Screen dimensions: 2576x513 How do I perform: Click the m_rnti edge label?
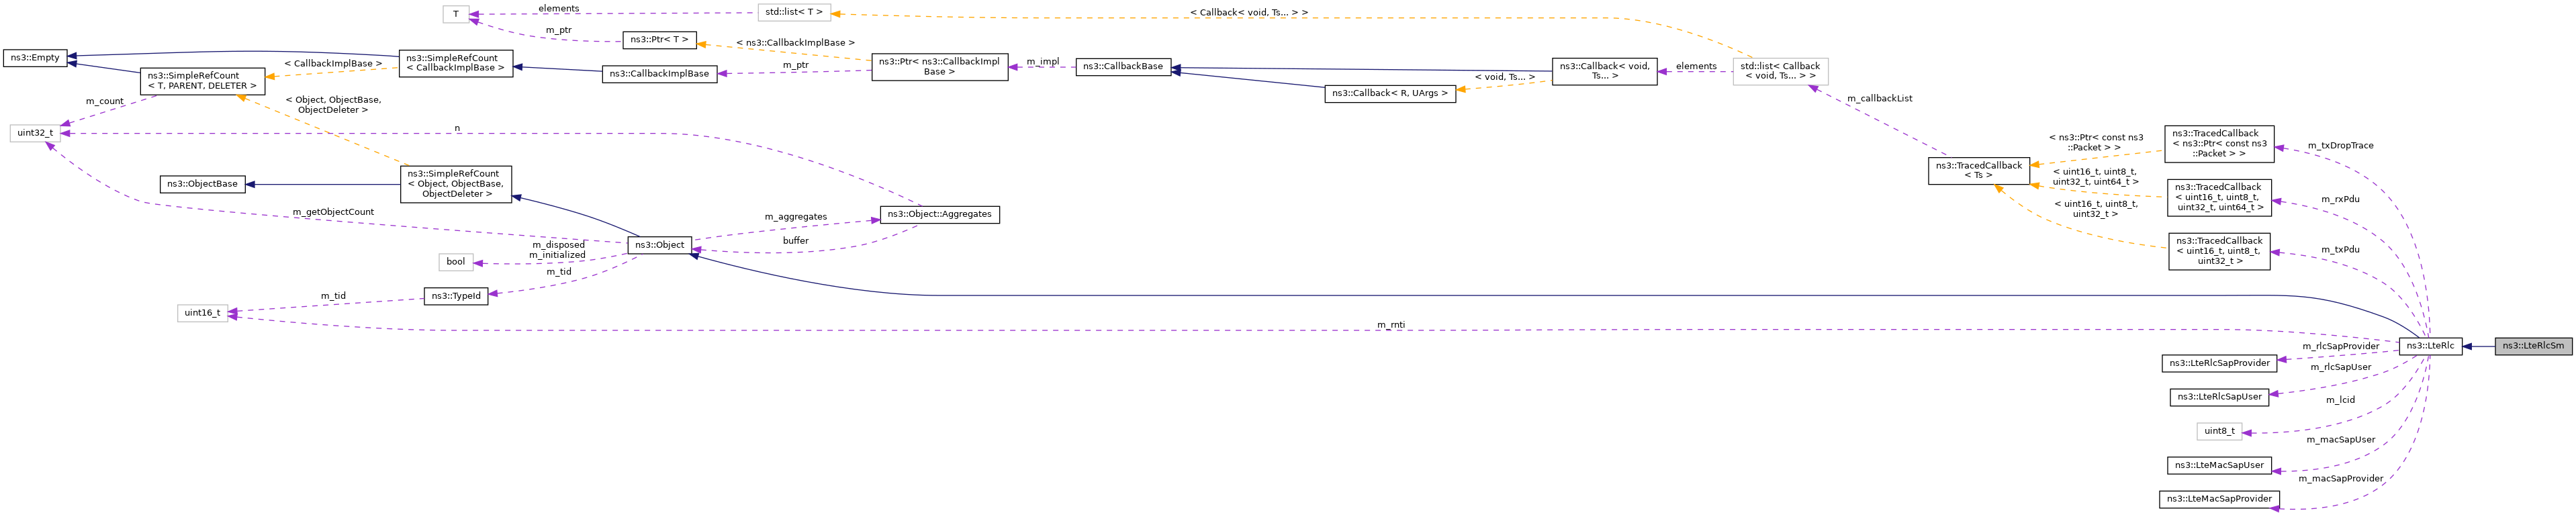[x=1390, y=325]
